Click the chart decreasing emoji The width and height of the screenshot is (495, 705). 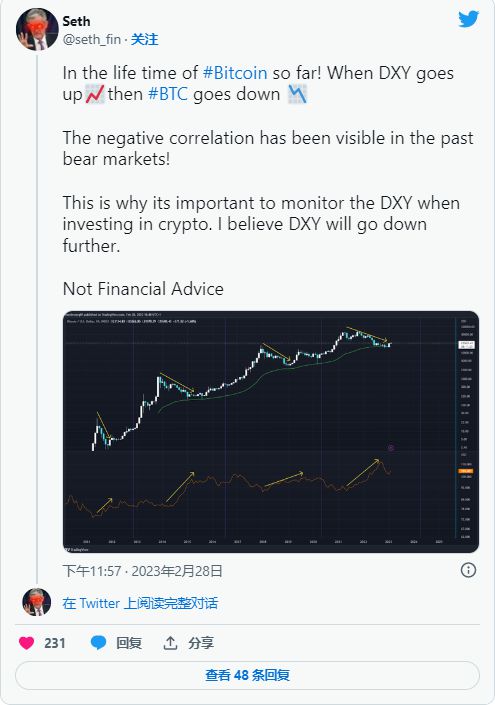tap(297, 94)
